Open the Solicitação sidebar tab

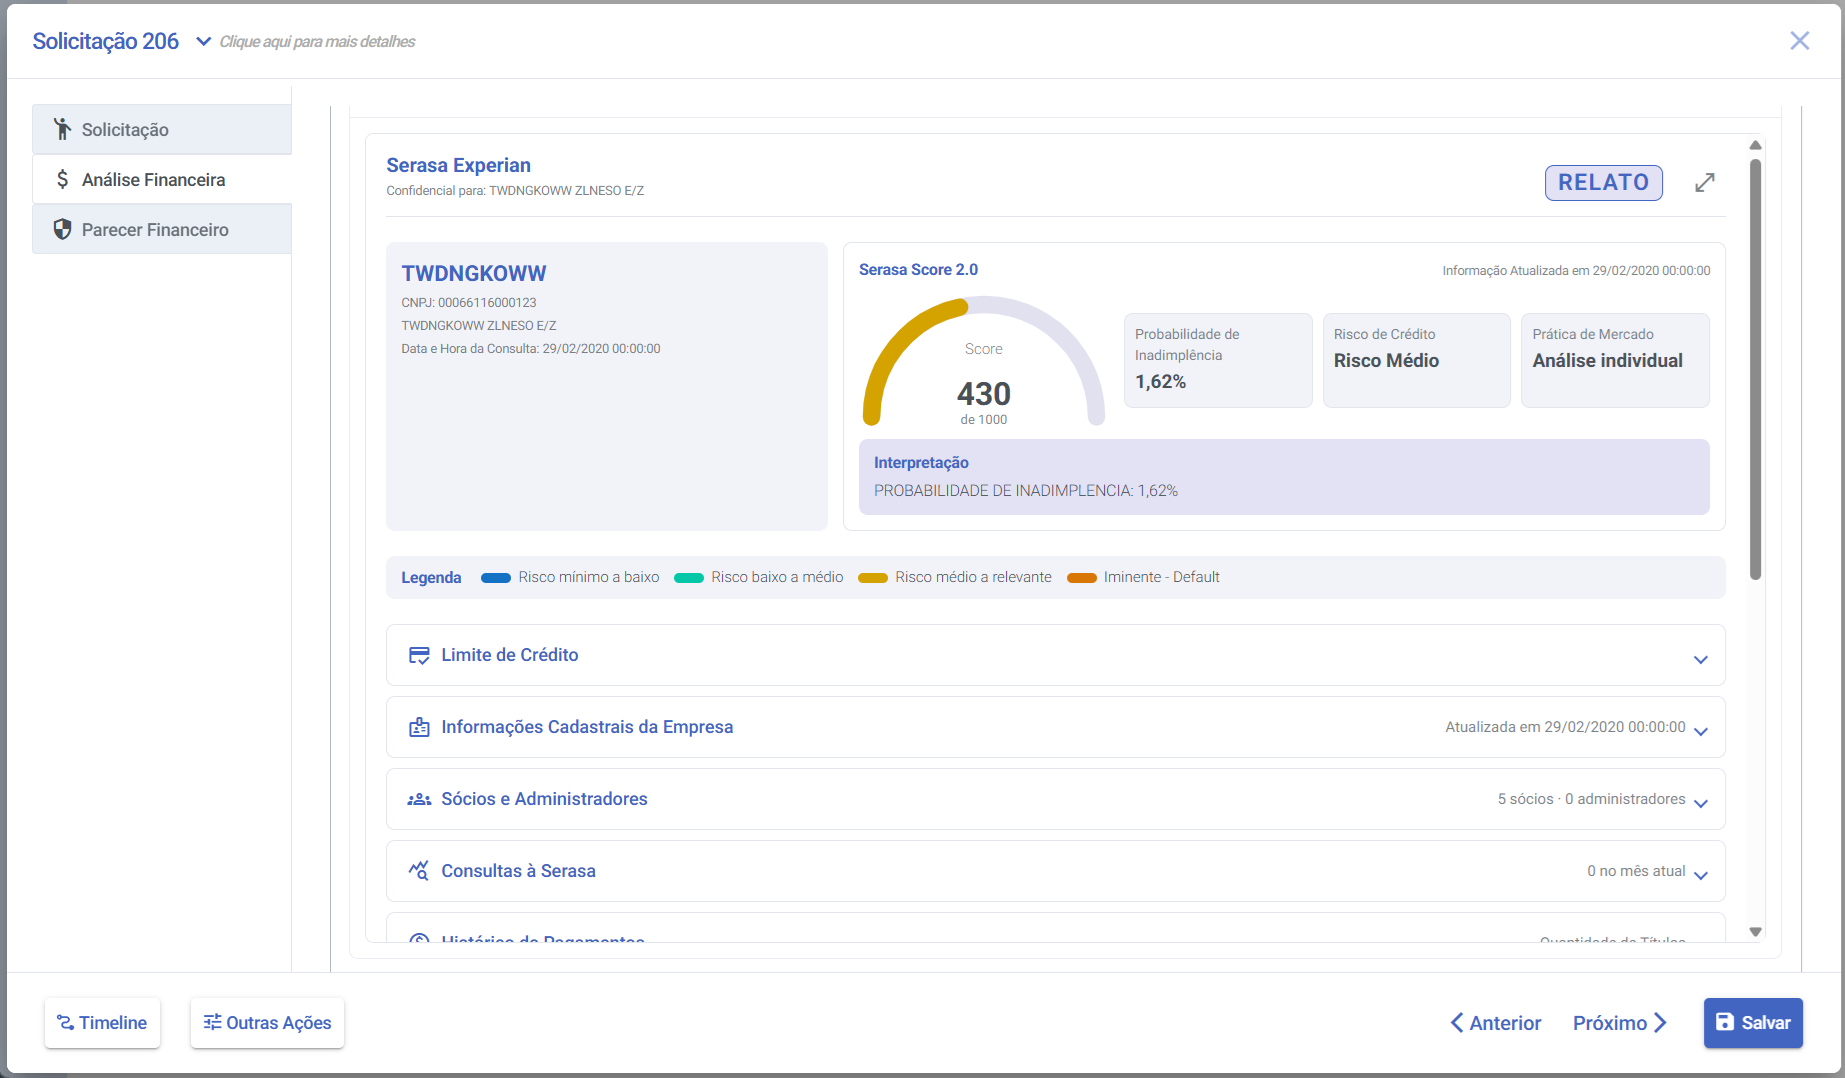(x=162, y=129)
